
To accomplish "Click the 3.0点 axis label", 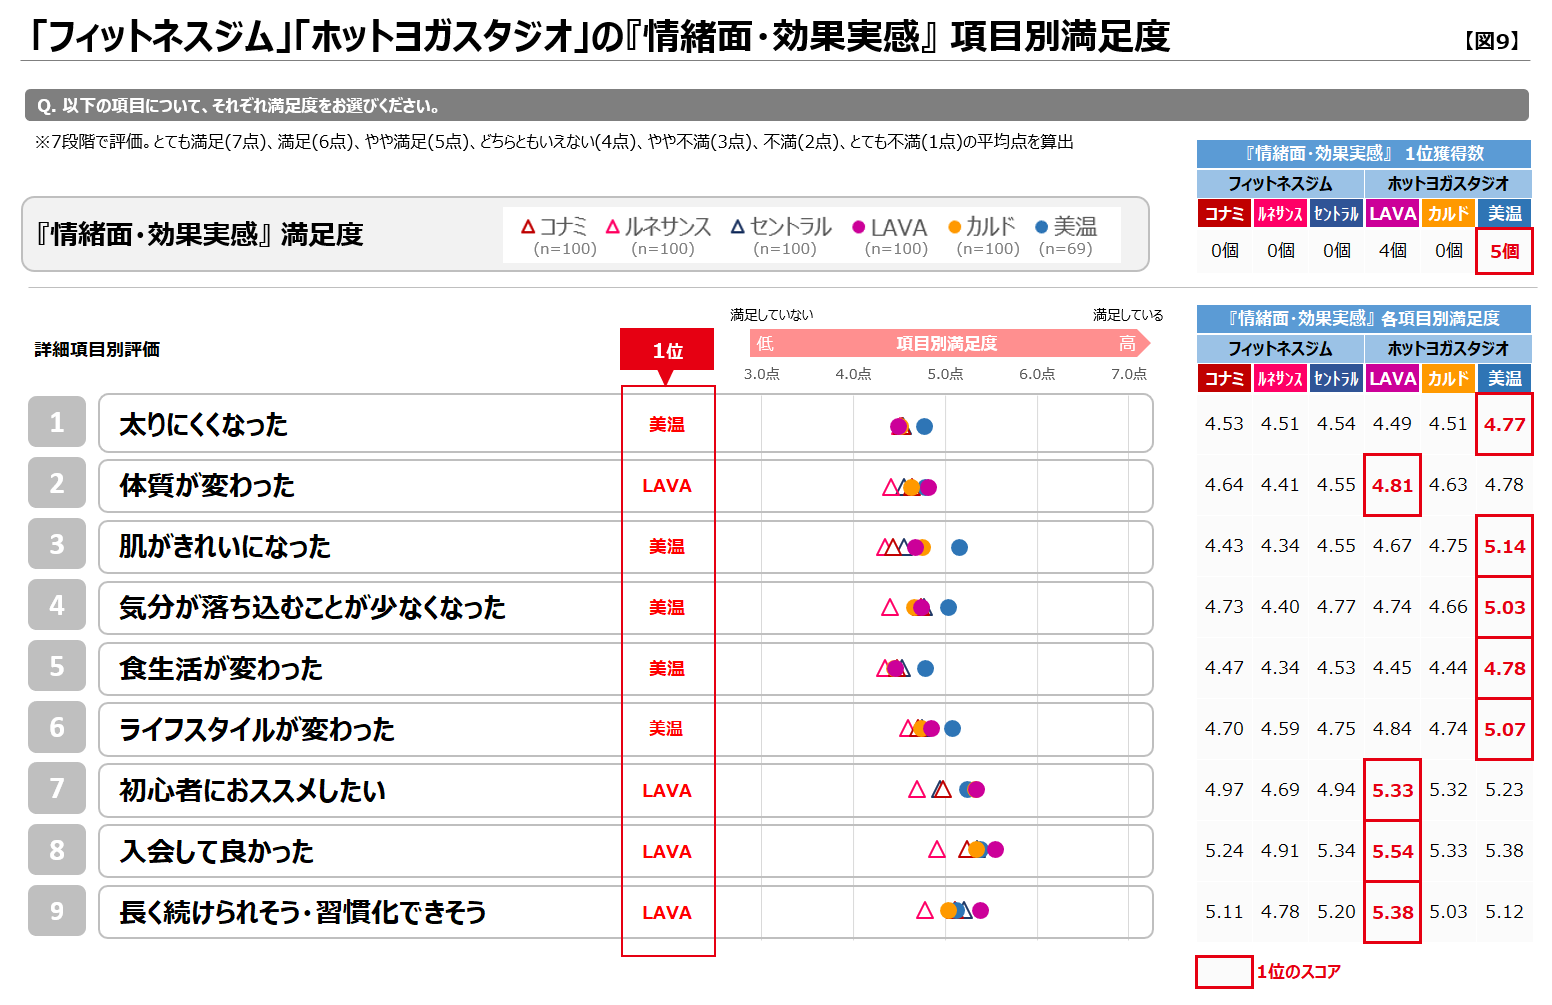I will (x=762, y=374).
